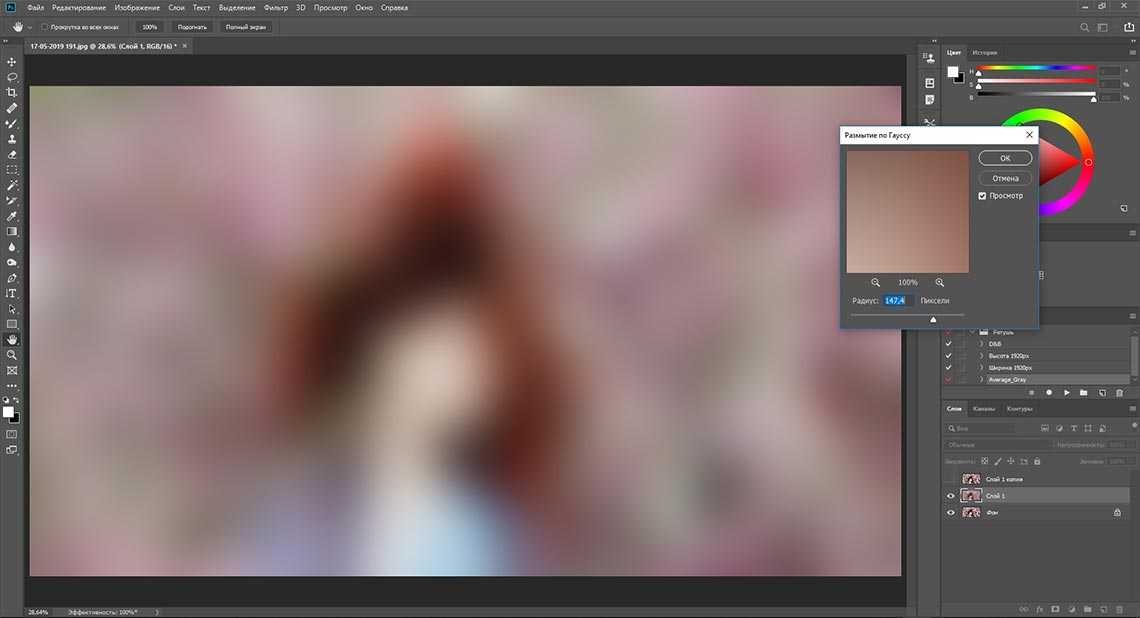Image resolution: width=1140 pixels, height=618 pixels.
Task: Select the Zoom magnifier tool in toolbar
Action: (12, 355)
